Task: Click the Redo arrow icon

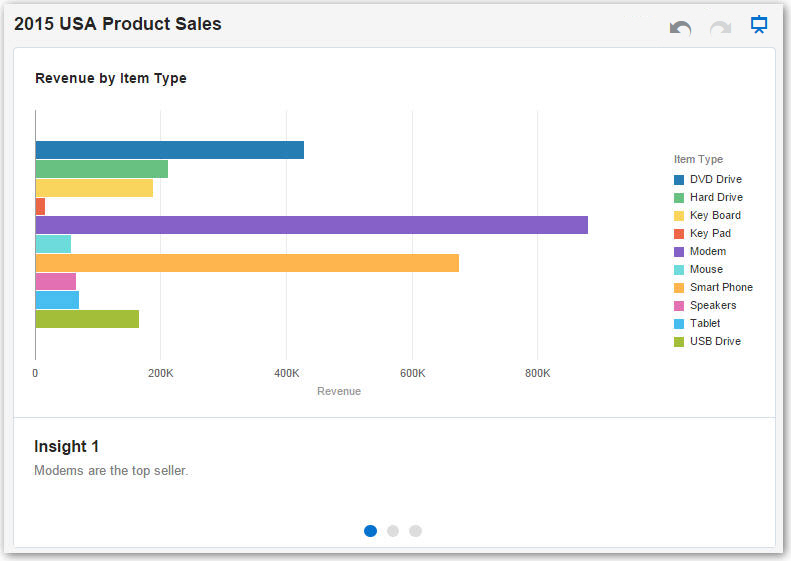Action: pos(720,27)
